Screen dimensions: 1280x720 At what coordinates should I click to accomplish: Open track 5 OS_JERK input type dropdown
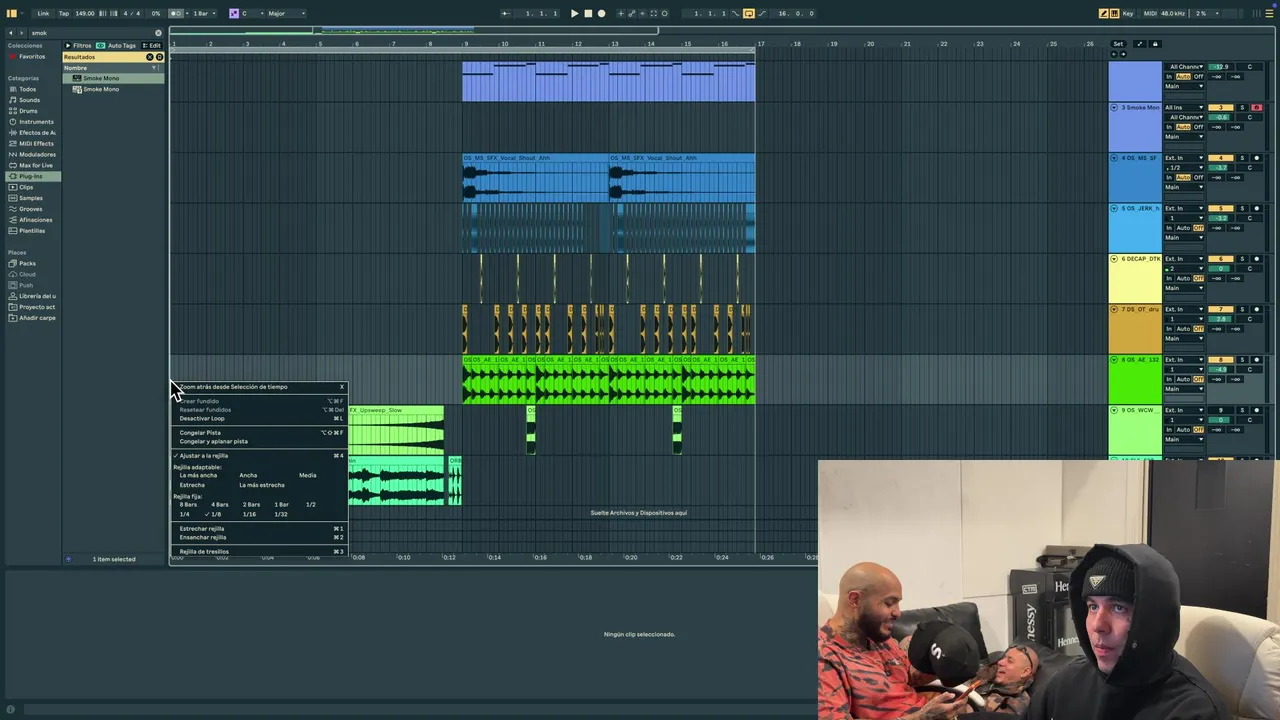click(x=1184, y=208)
